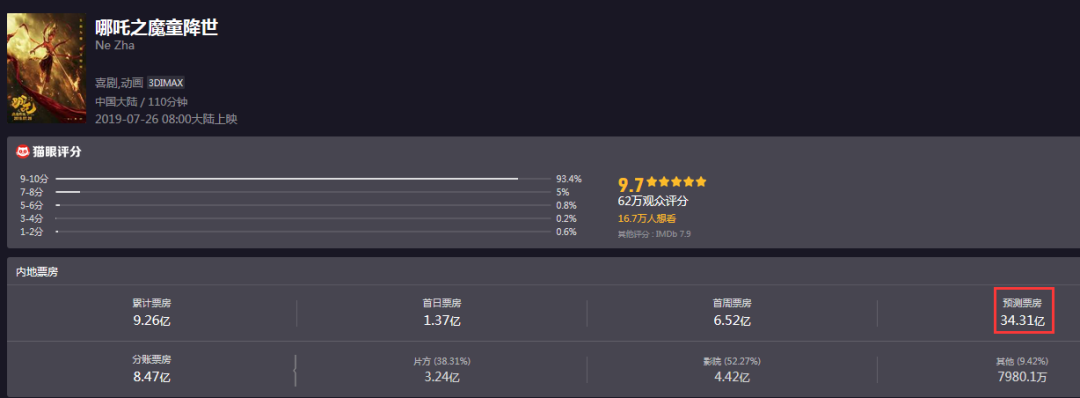
Task: Select the 3DIMAX format badge
Action: (x=165, y=83)
